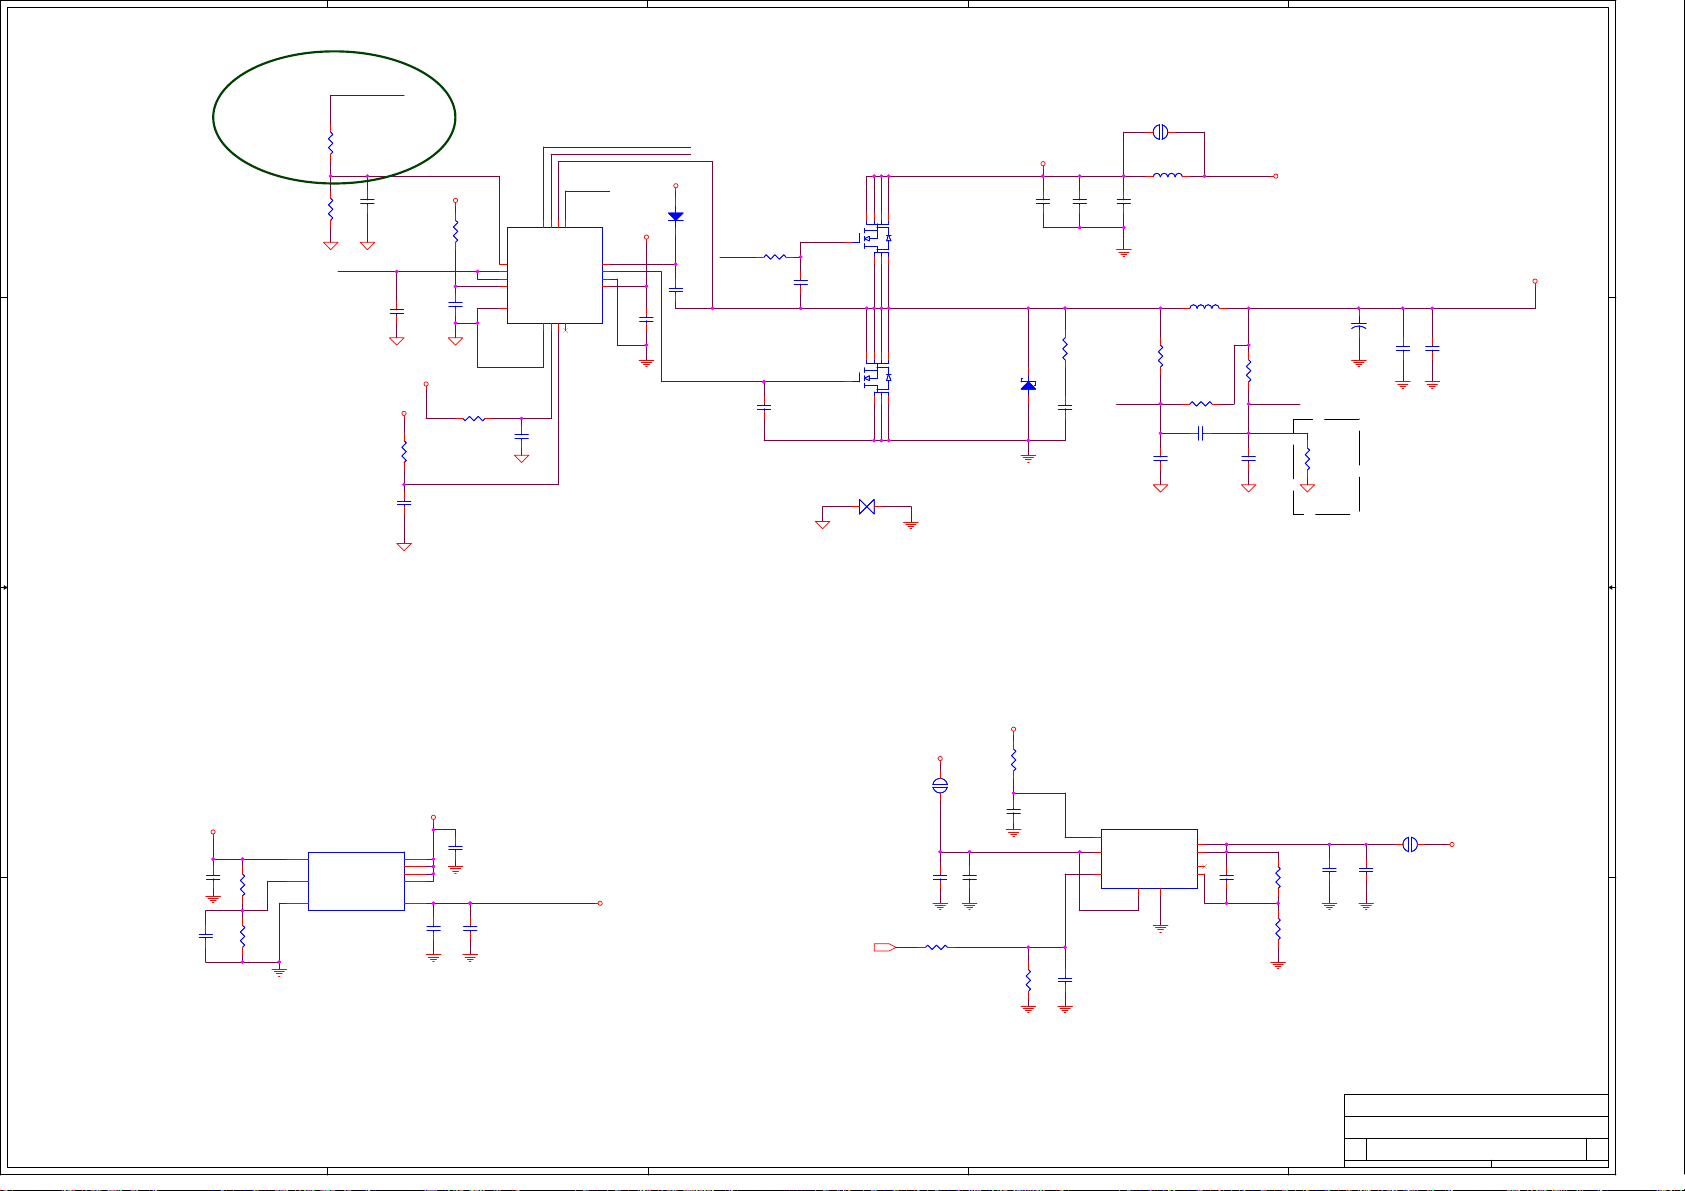Screen dimensions: 1685x1191
Task: Select the jumper symbol above the input inductor
Action: click(x=1161, y=132)
